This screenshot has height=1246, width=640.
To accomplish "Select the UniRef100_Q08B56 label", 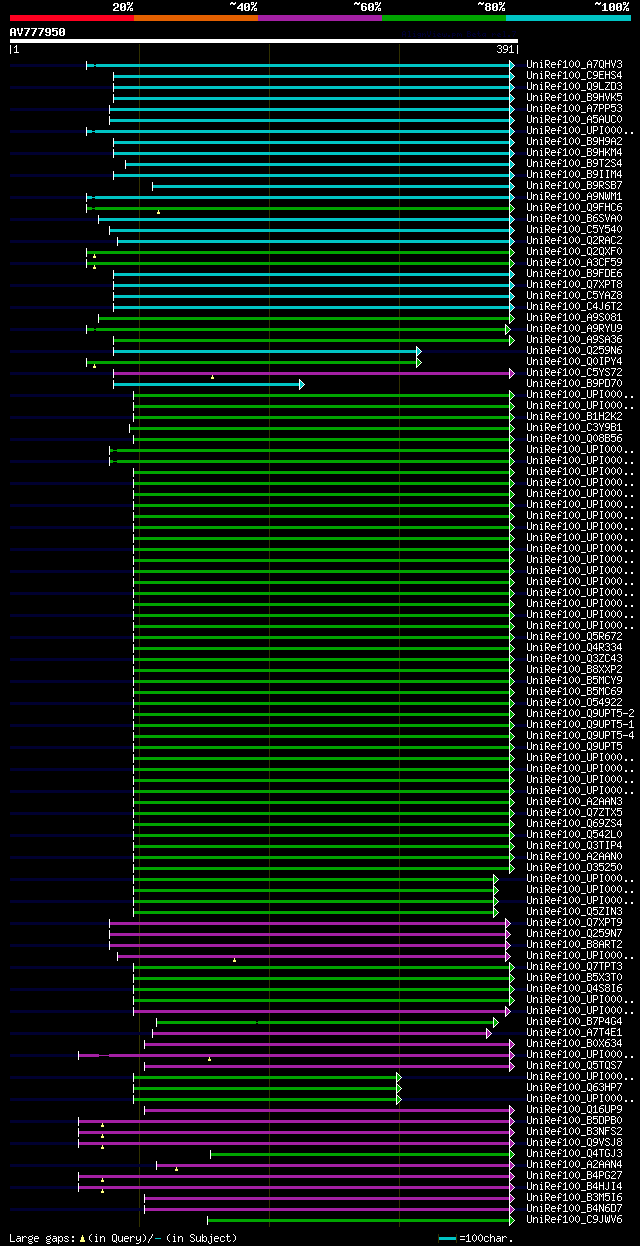I will 574,438.
